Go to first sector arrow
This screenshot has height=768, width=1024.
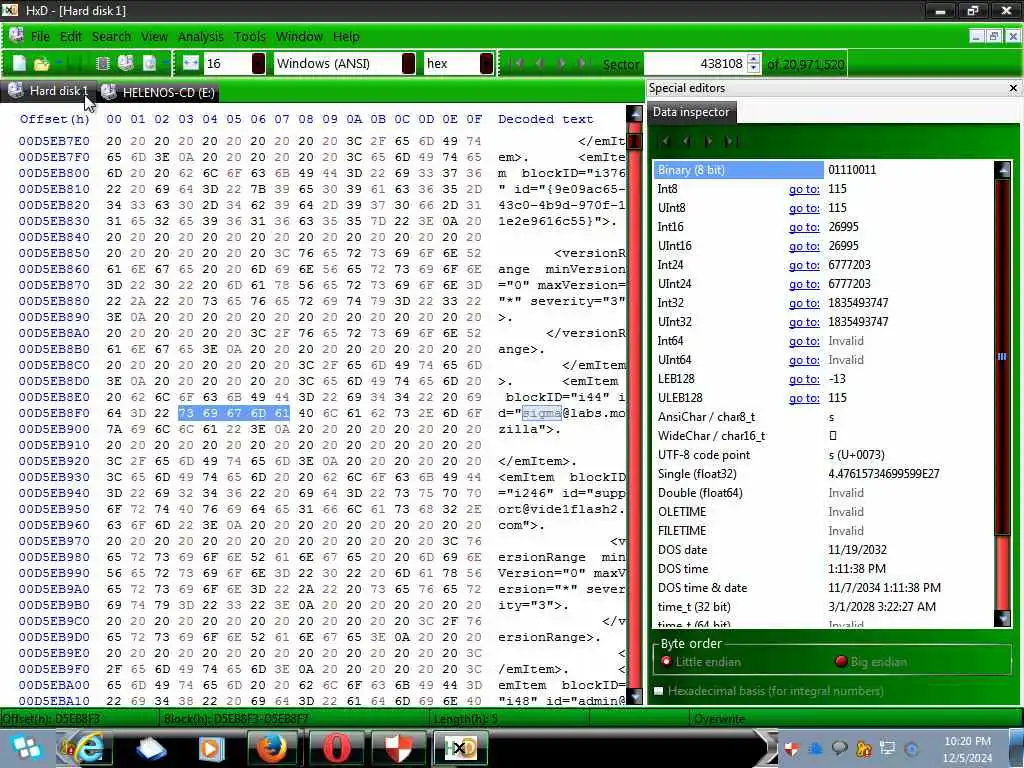tap(518, 63)
